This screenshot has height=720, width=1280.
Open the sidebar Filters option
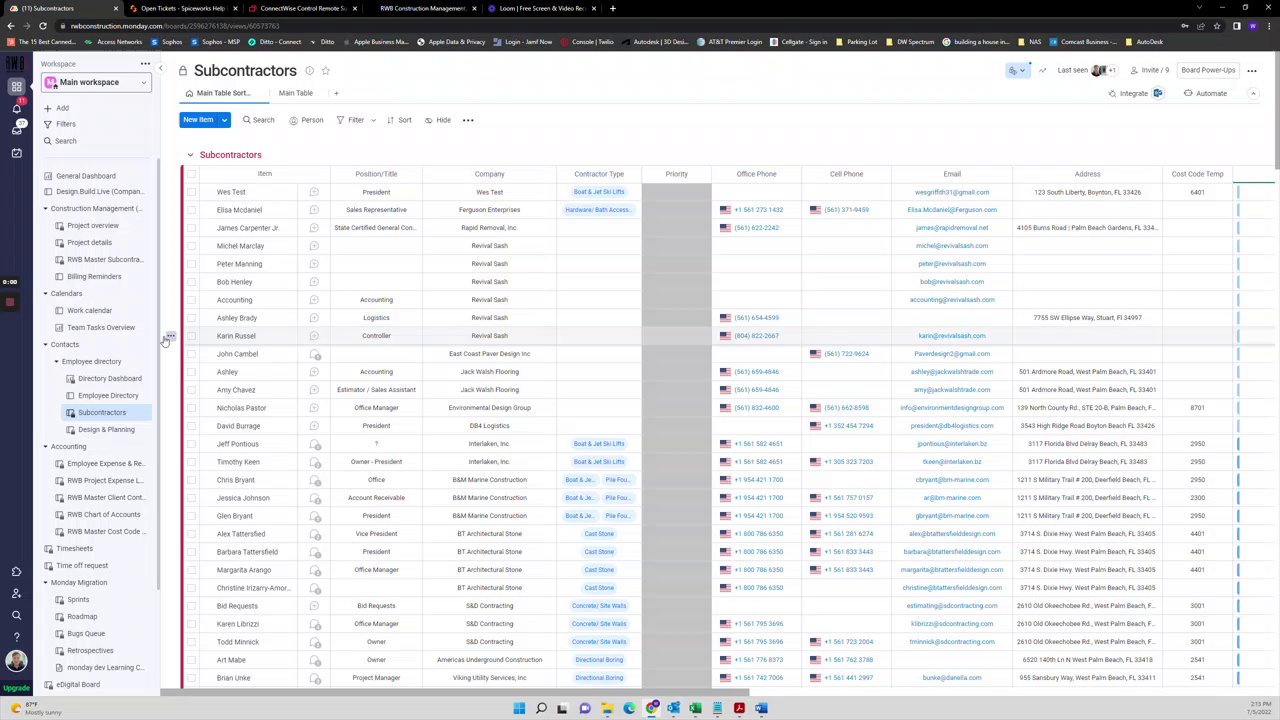(59, 124)
